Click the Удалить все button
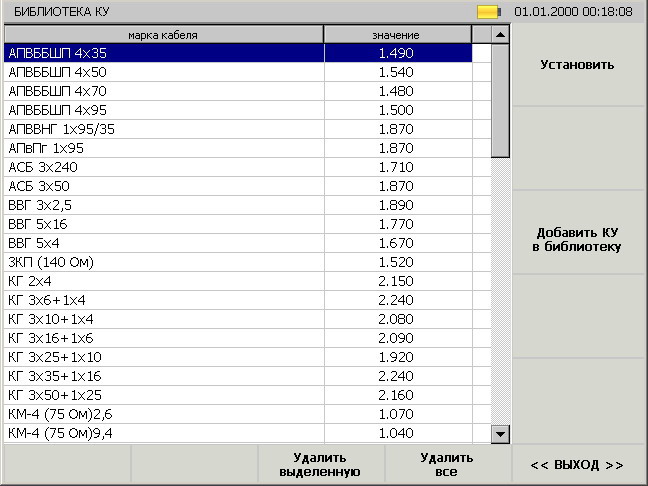Image resolution: width=648 pixels, height=486 pixels. click(x=447, y=465)
